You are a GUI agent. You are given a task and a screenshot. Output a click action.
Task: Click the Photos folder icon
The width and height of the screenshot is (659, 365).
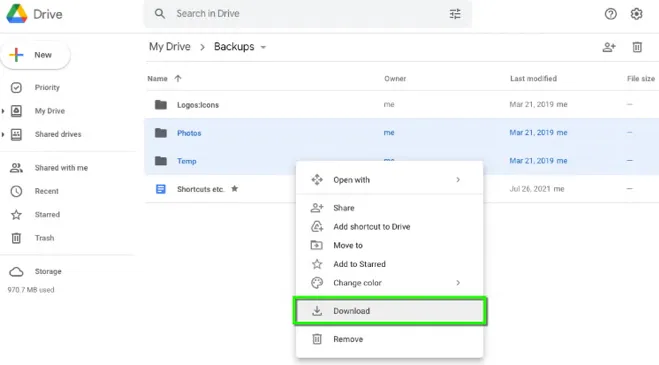coord(161,133)
